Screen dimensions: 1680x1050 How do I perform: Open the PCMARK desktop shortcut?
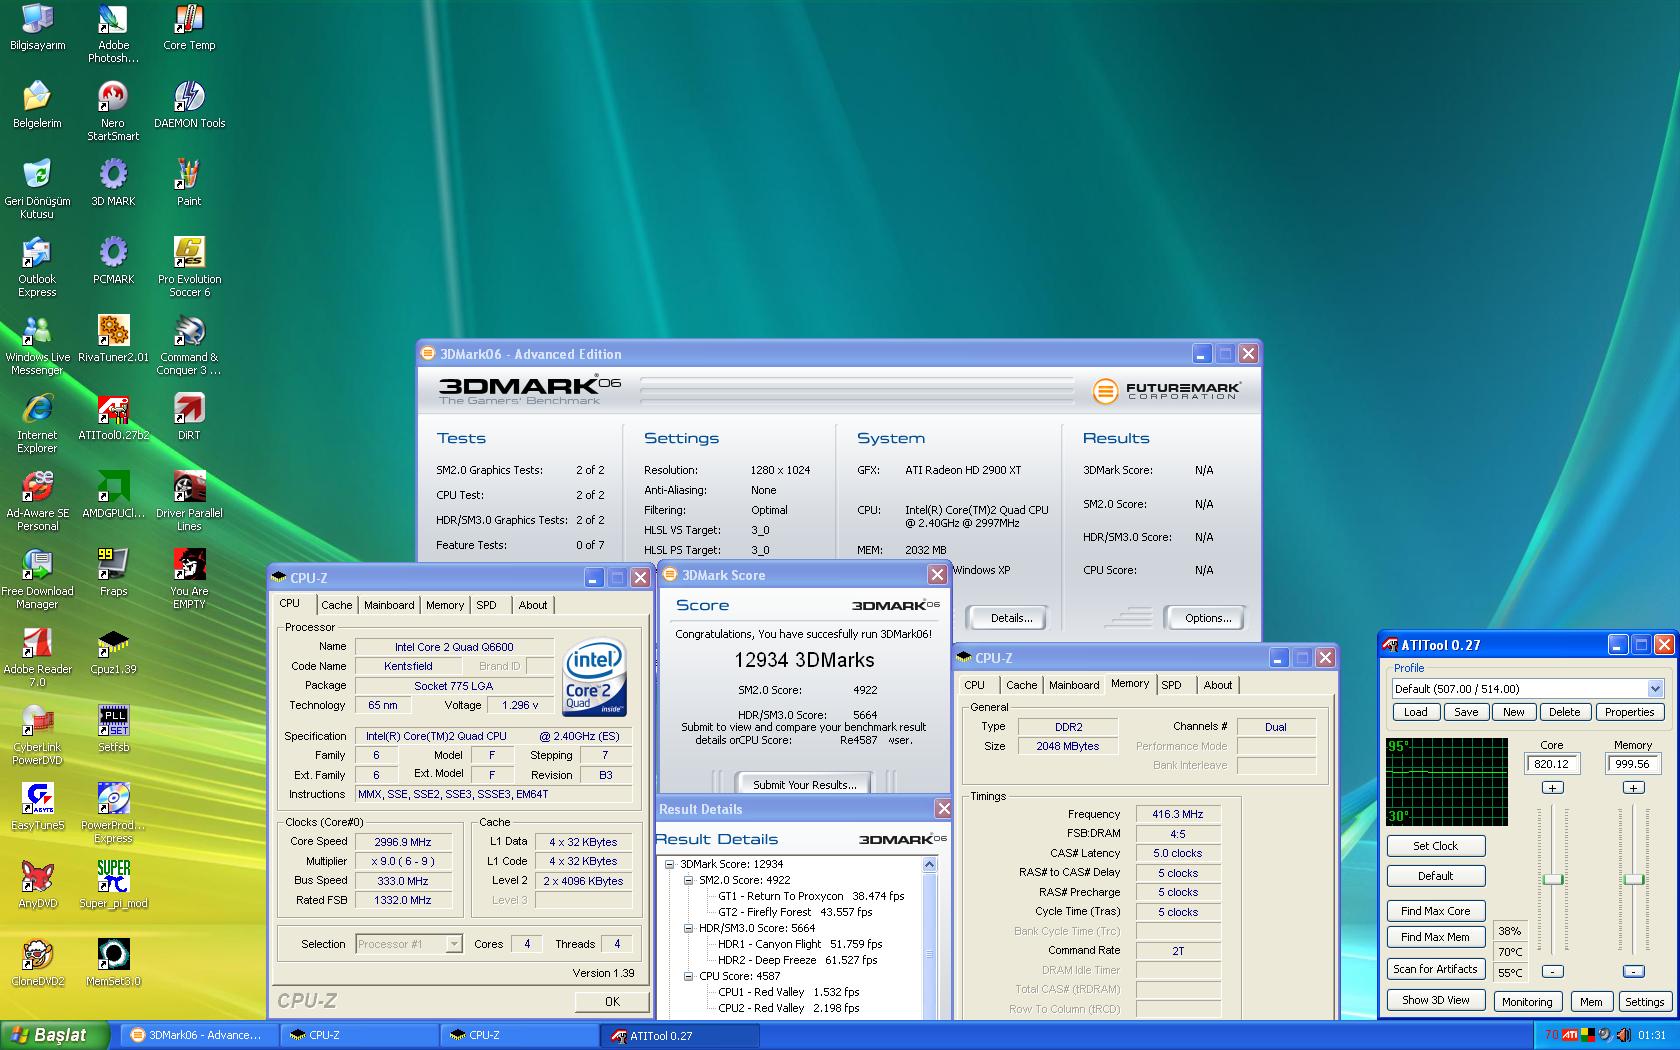113,261
